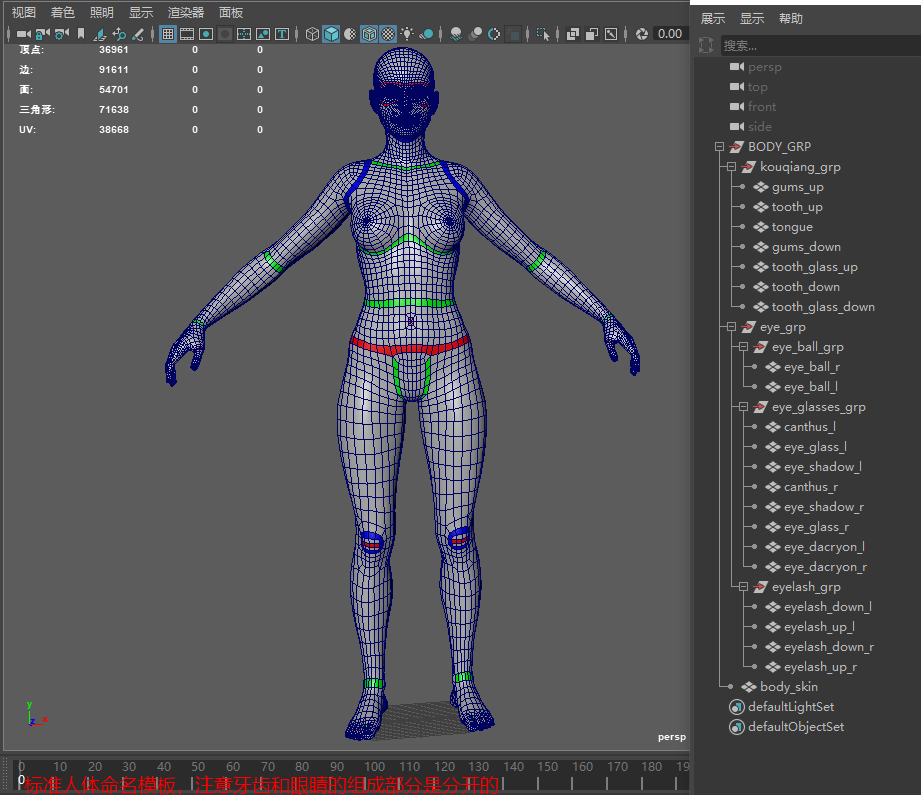
Task: Open the camera bookmarks icon
Action: (80, 34)
